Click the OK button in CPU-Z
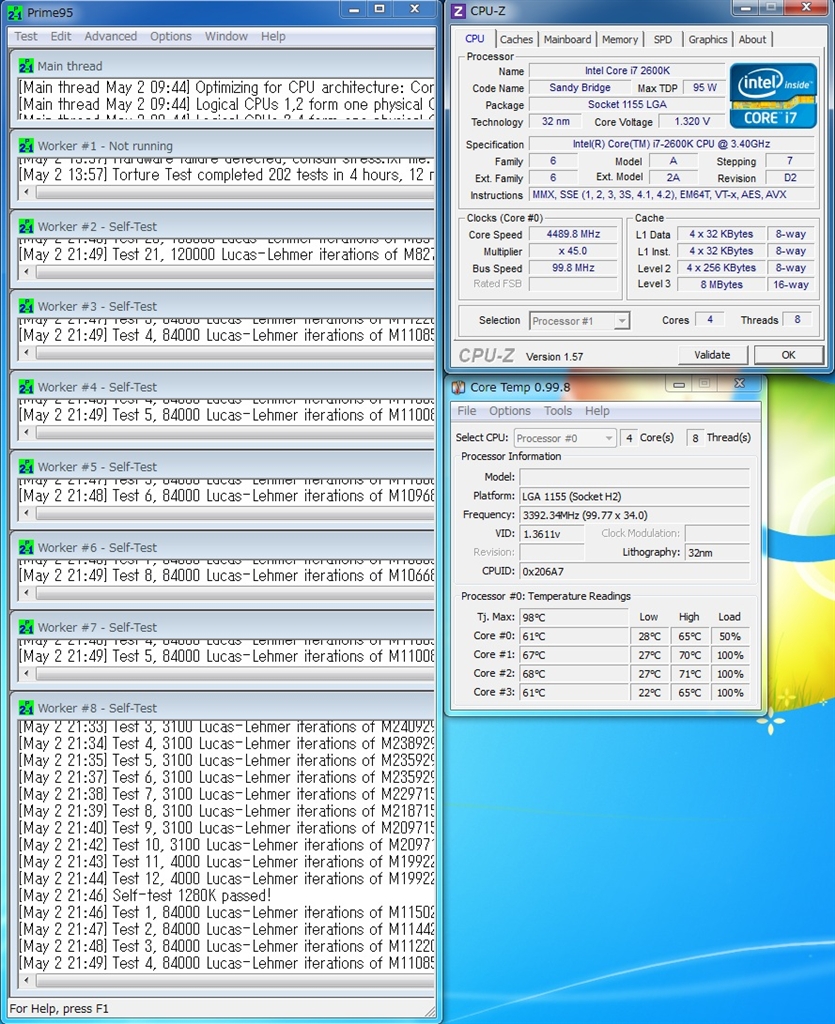 coord(789,355)
